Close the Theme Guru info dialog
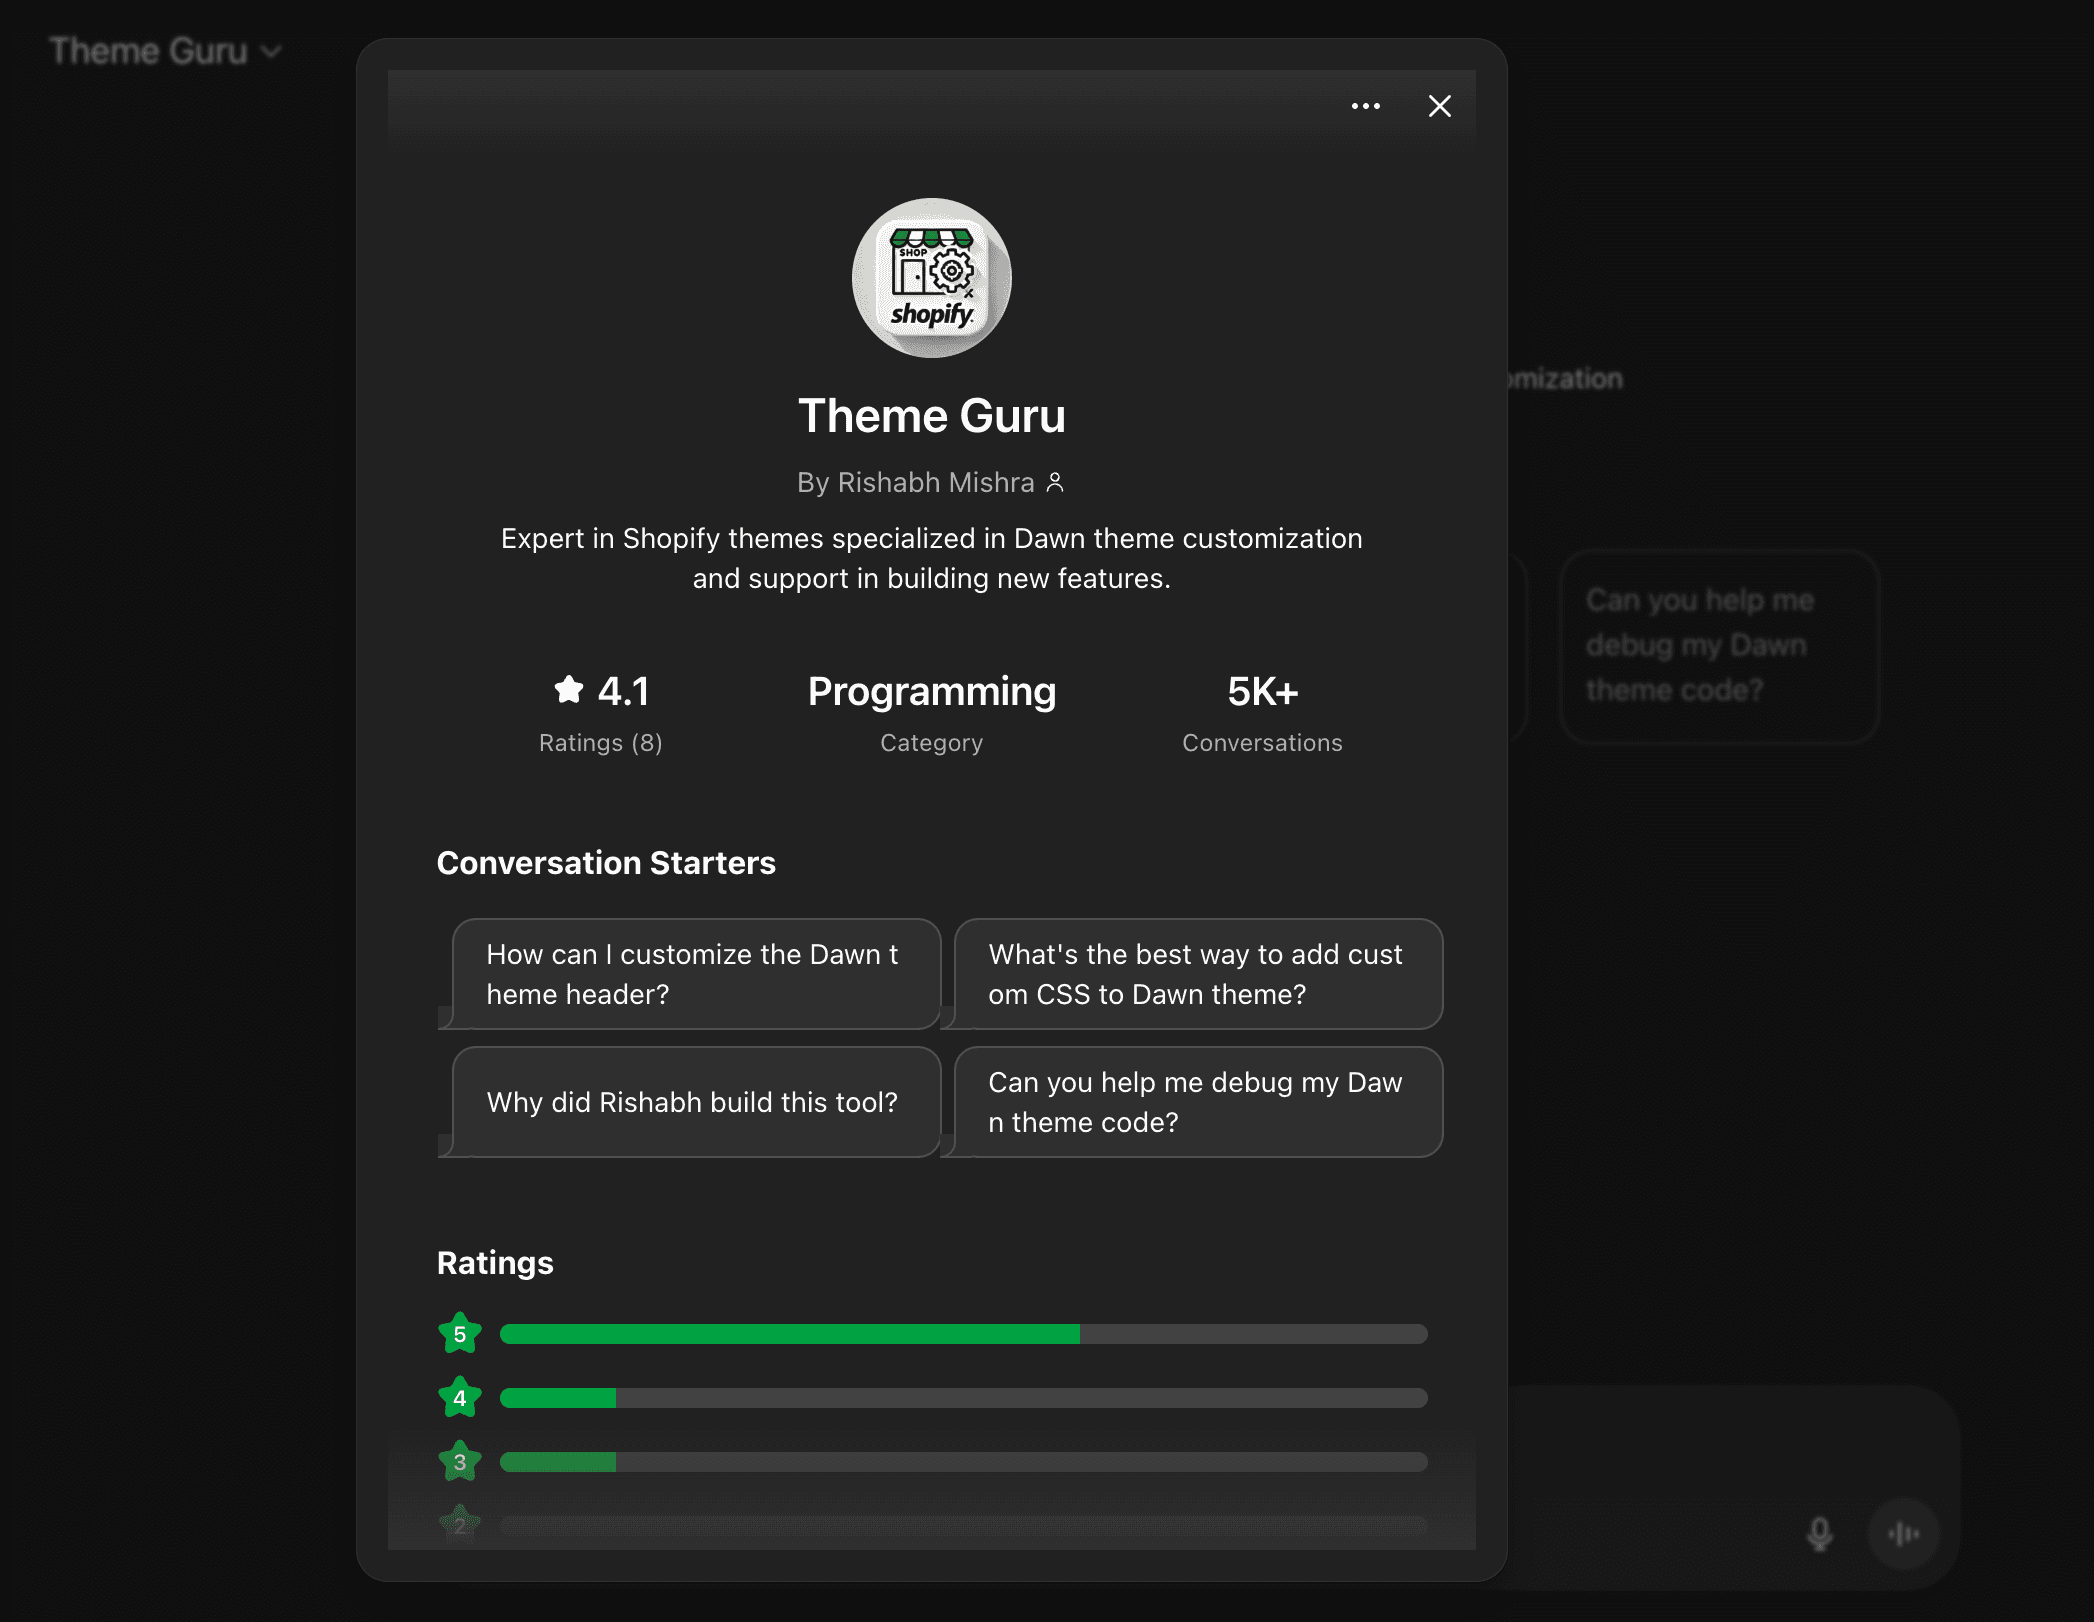The image size is (2094, 1622). [x=1439, y=106]
